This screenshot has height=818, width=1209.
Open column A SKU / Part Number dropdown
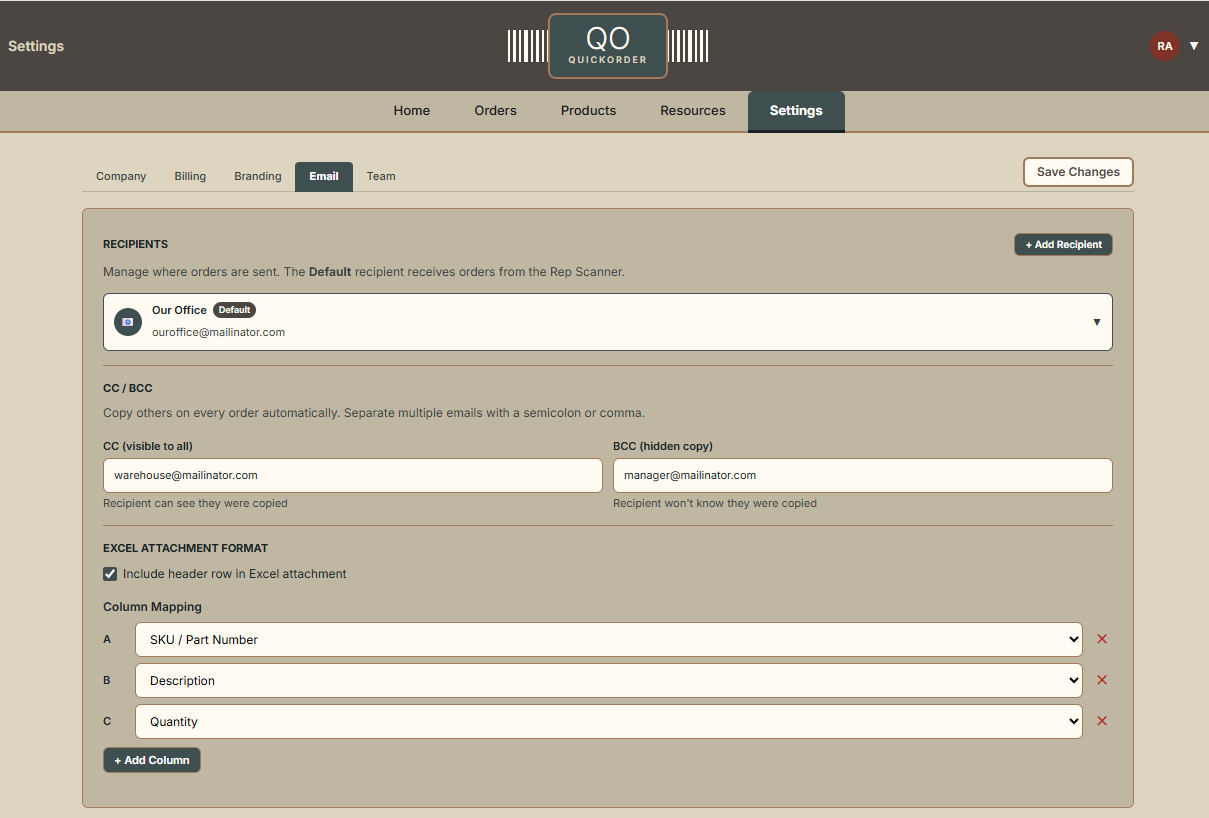pos(608,639)
